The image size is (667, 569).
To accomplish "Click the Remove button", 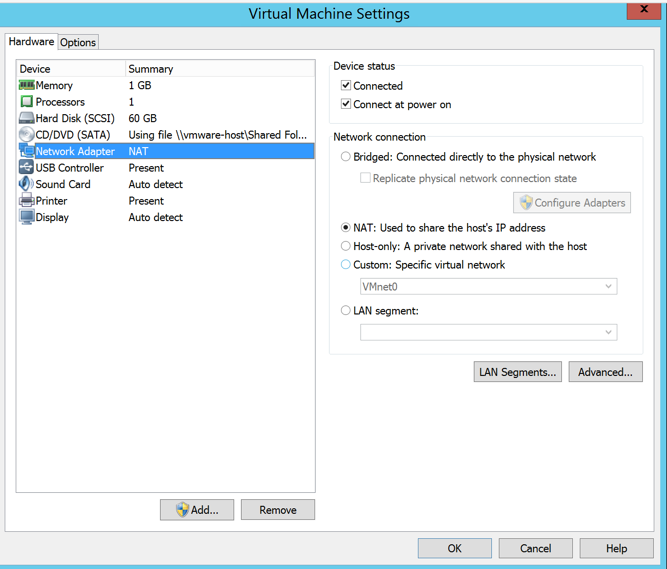I will tap(278, 509).
